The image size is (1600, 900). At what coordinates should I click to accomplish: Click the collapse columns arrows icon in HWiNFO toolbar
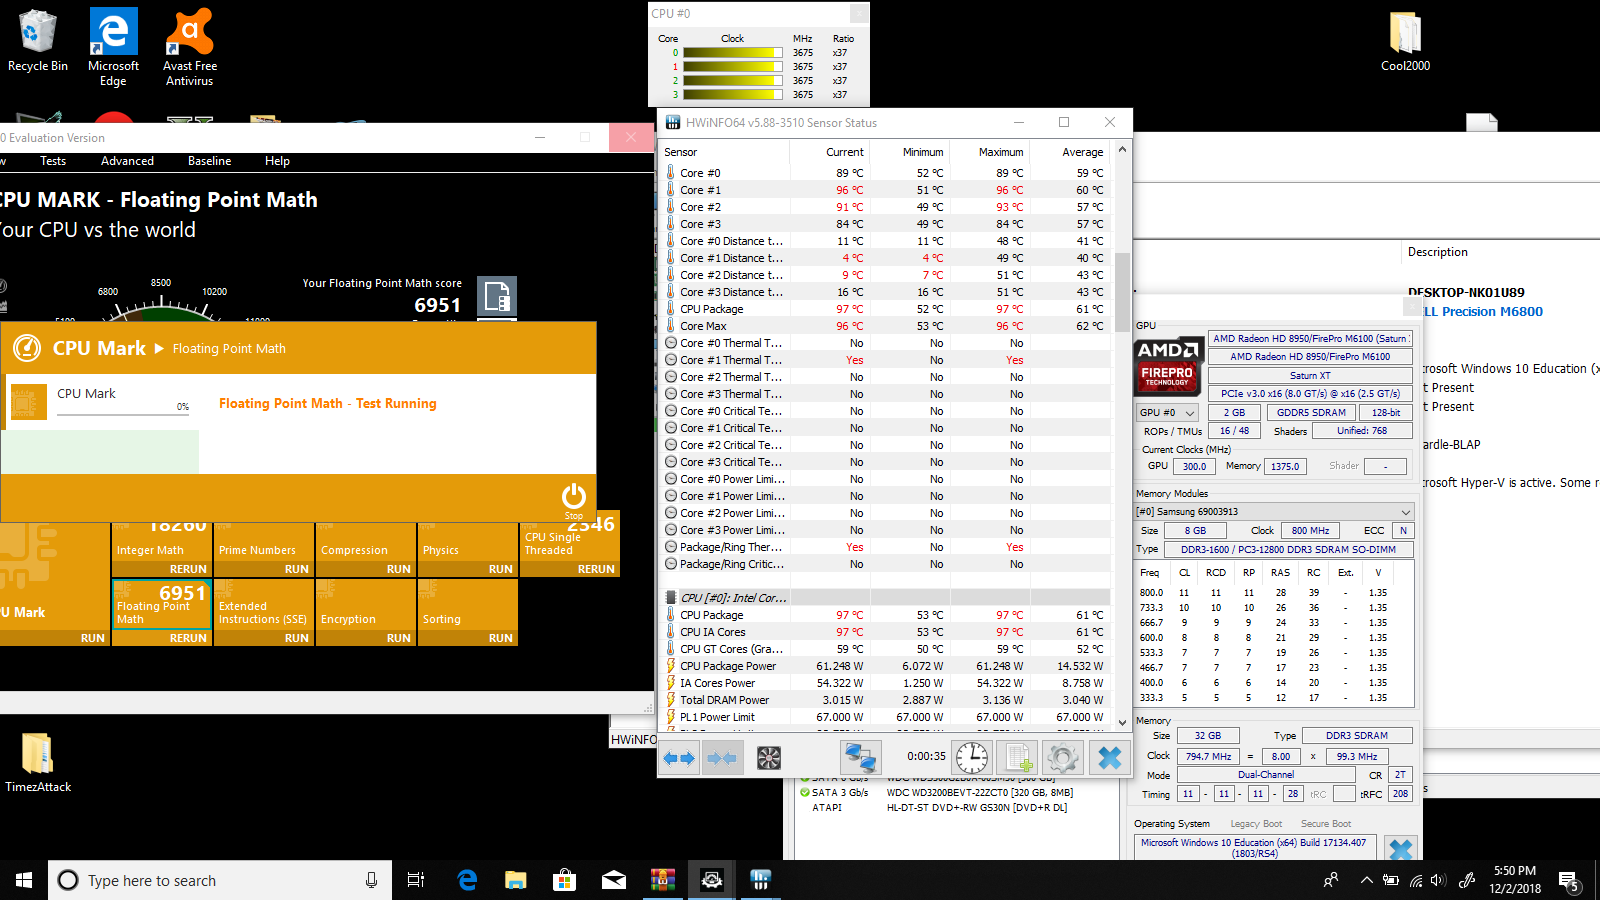(x=721, y=758)
